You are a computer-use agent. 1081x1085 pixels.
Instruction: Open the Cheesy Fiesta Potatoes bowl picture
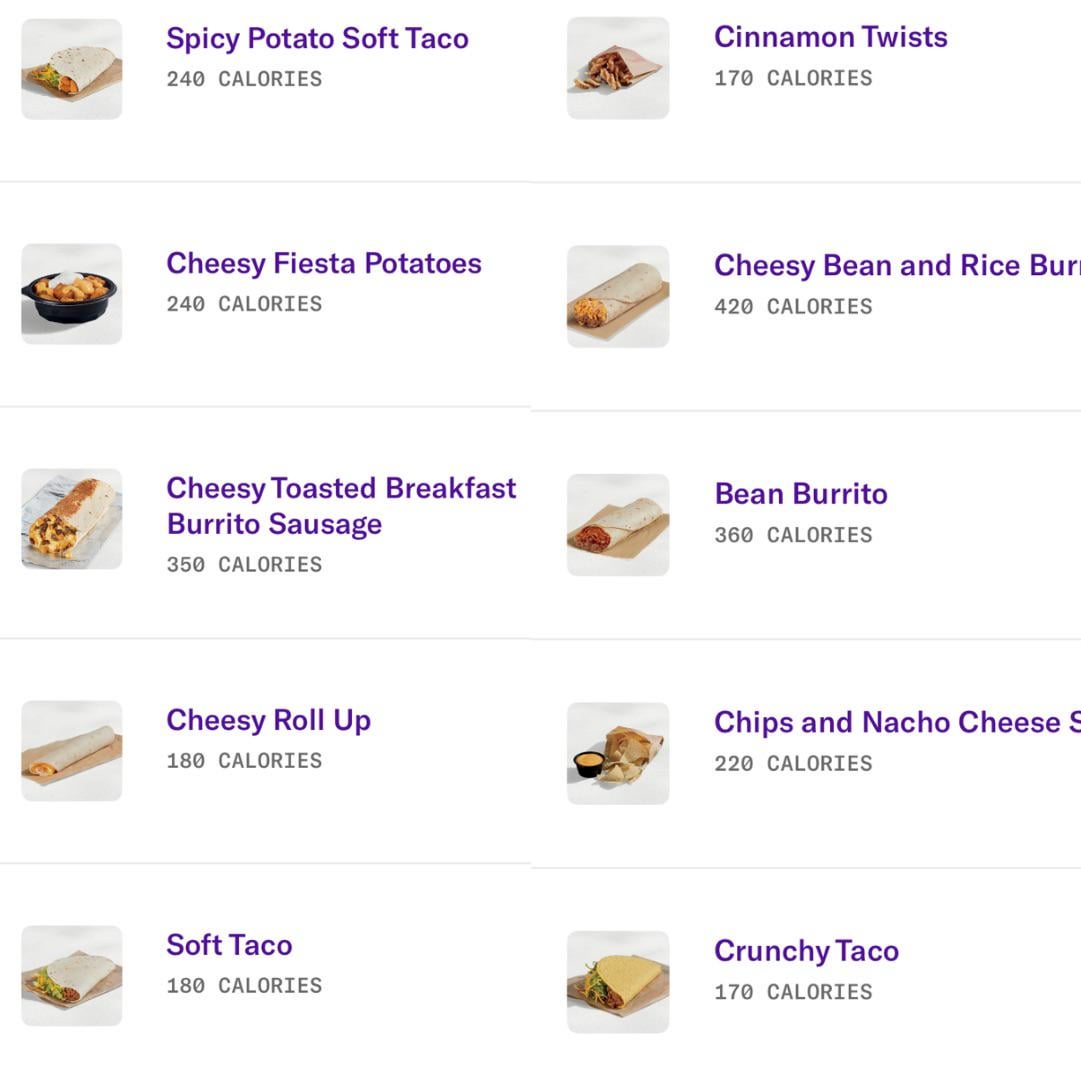pos(72,294)
